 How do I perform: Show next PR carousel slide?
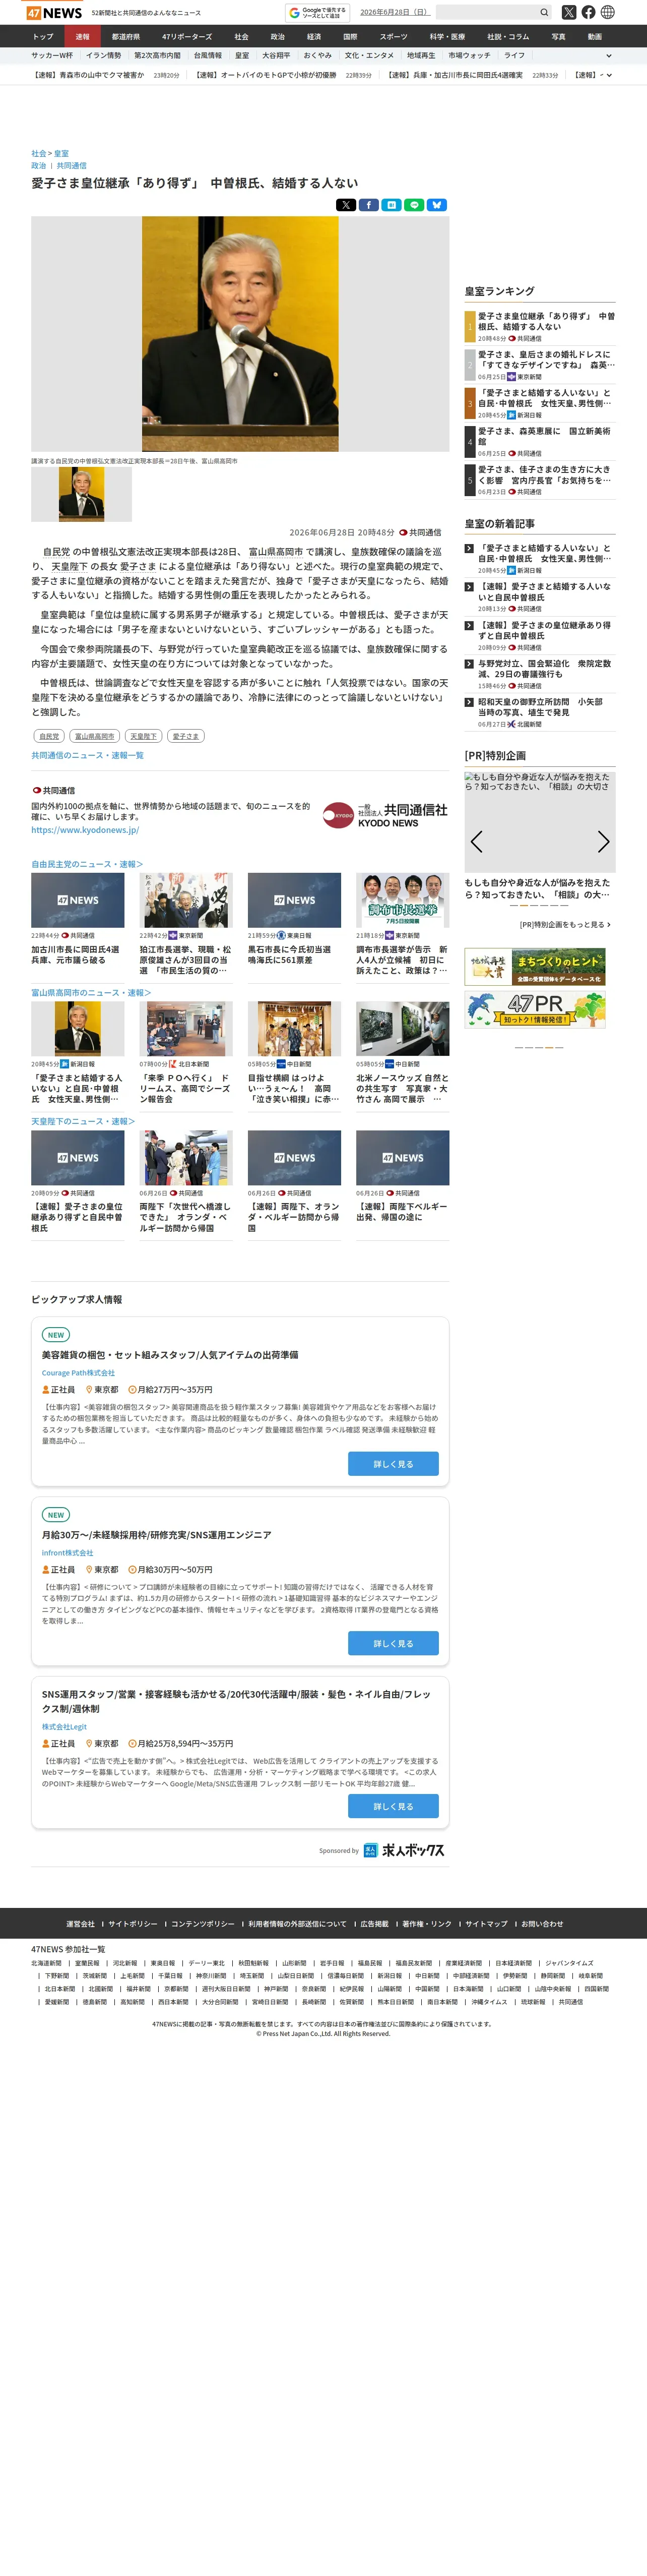(x=603, y=842)
